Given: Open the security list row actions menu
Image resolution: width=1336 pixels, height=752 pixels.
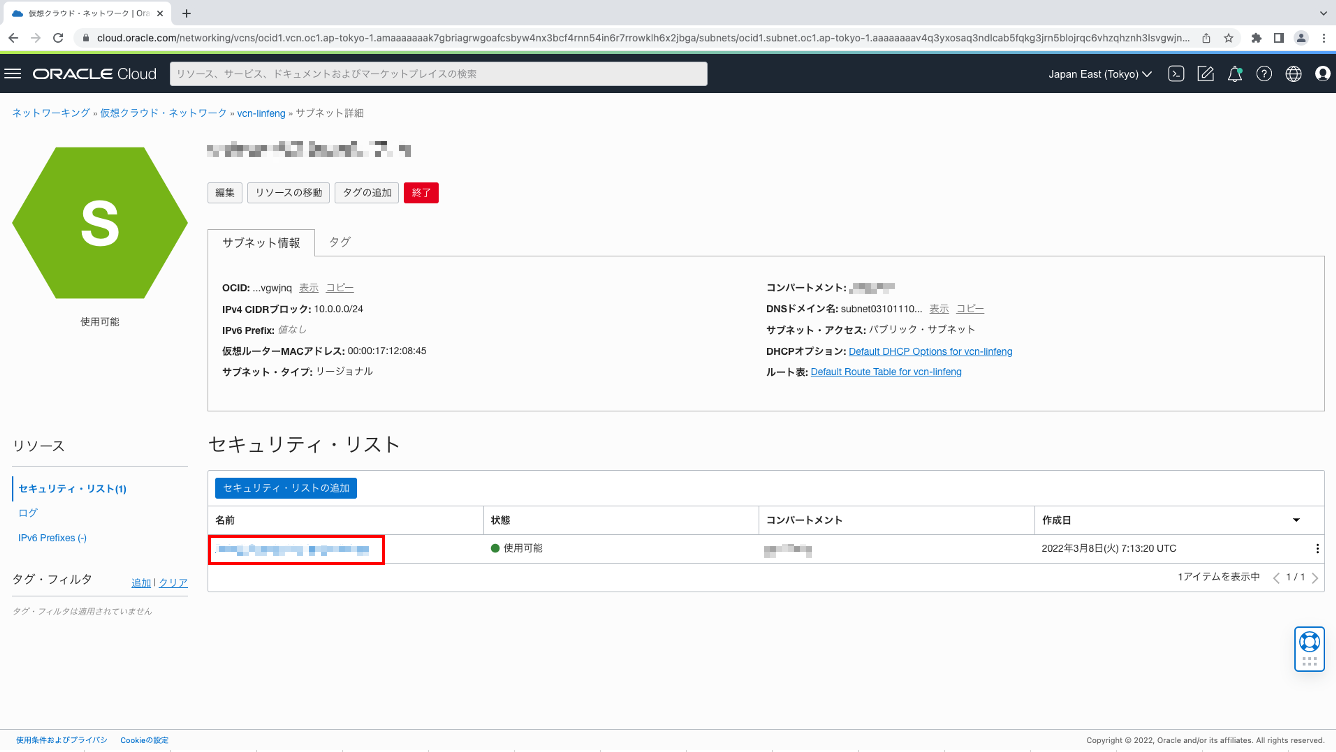Looking at the screenshot, I should 1317,548.
